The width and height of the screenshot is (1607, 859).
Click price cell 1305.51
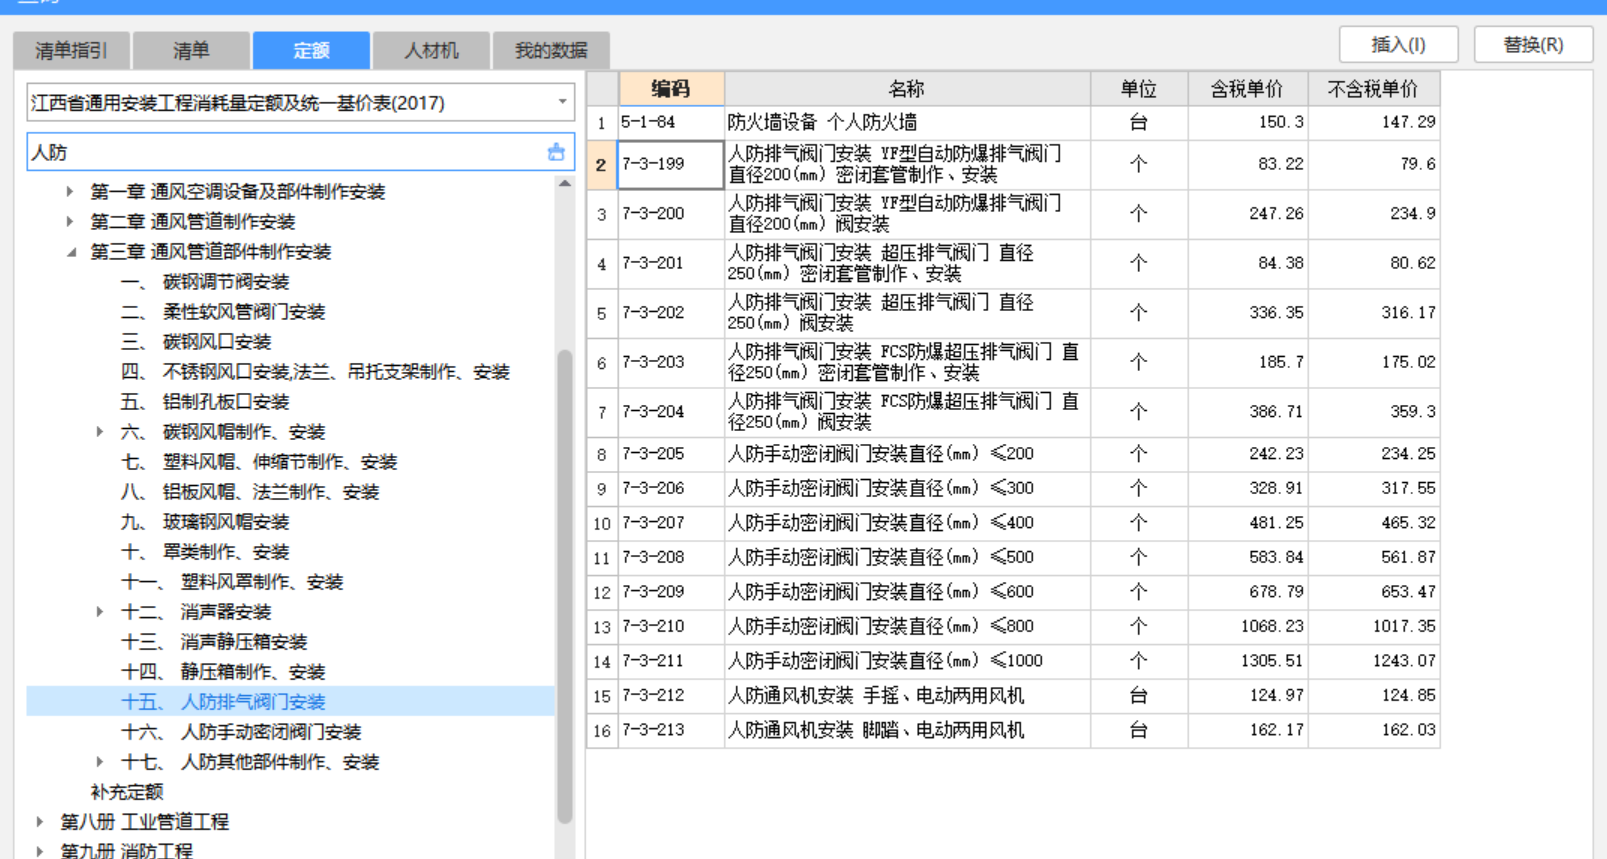click(1247, 661)
